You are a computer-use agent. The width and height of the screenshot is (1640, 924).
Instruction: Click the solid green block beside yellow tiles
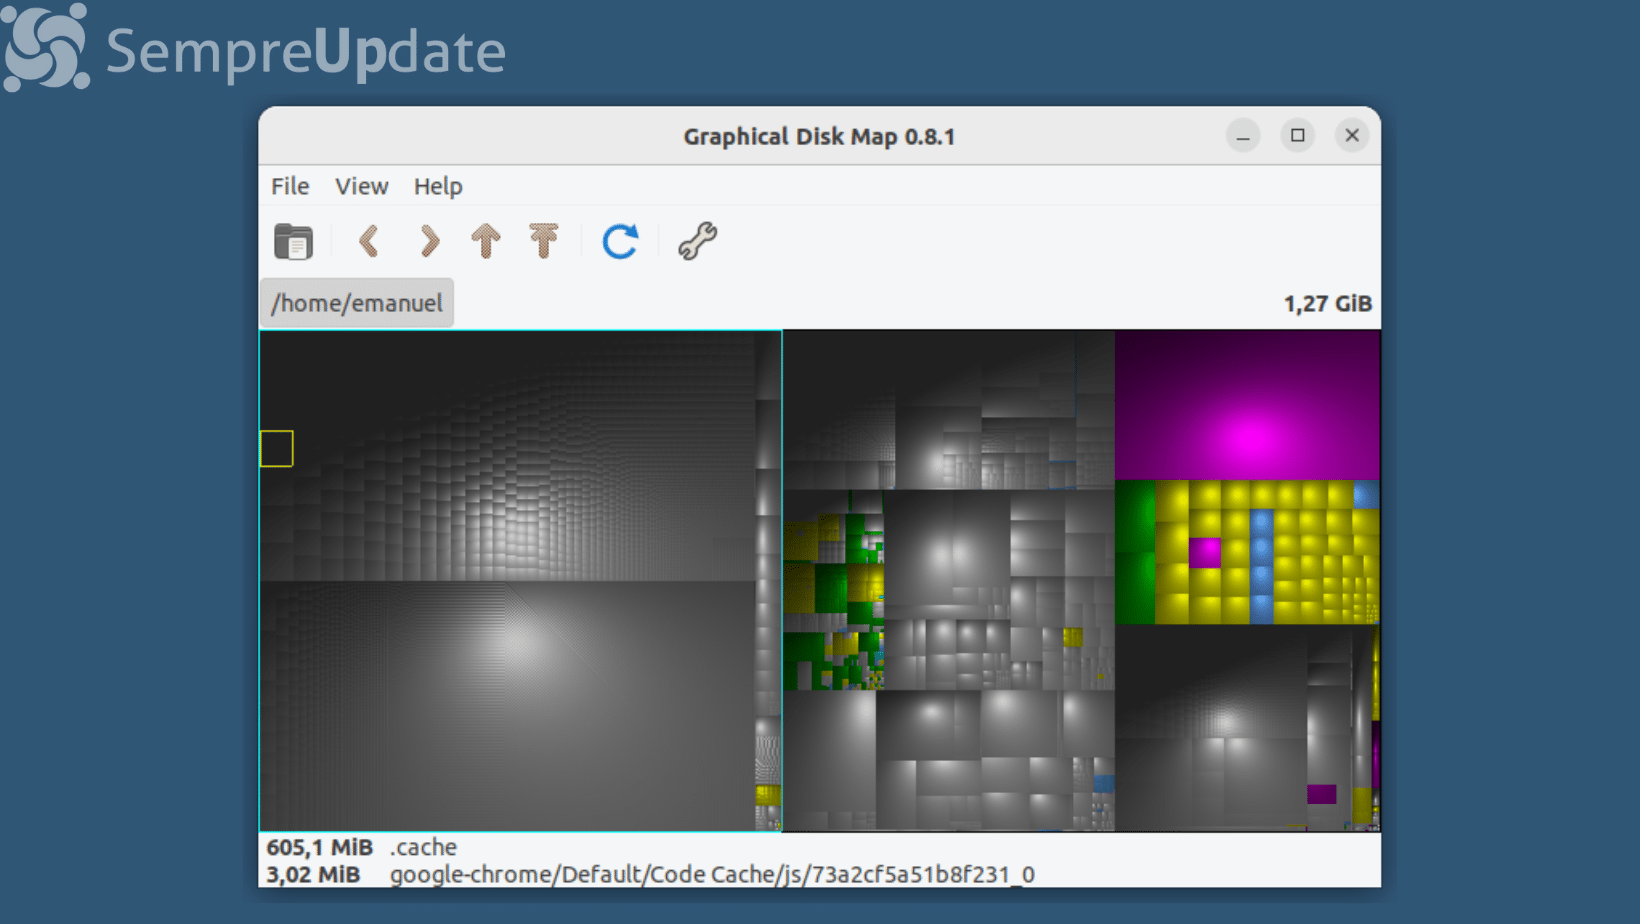click(1135, 552)
